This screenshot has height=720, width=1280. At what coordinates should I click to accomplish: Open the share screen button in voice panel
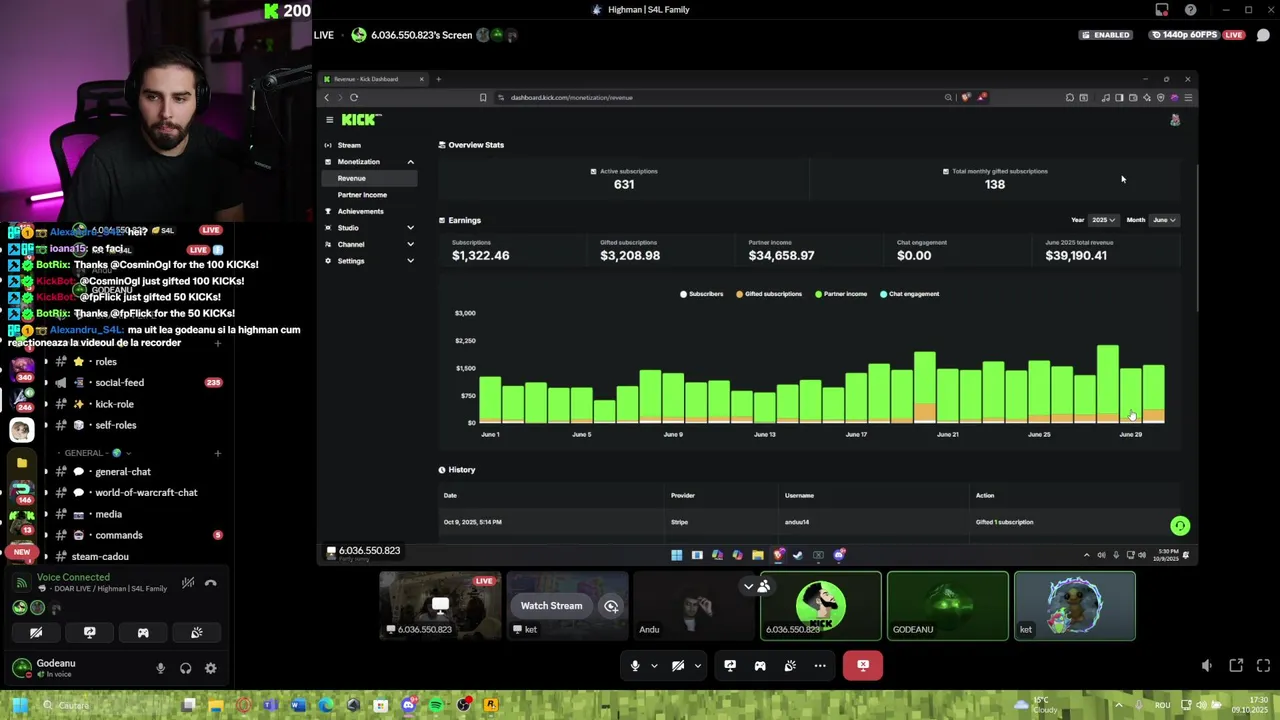pyautogui.click(x=90, y=632)
